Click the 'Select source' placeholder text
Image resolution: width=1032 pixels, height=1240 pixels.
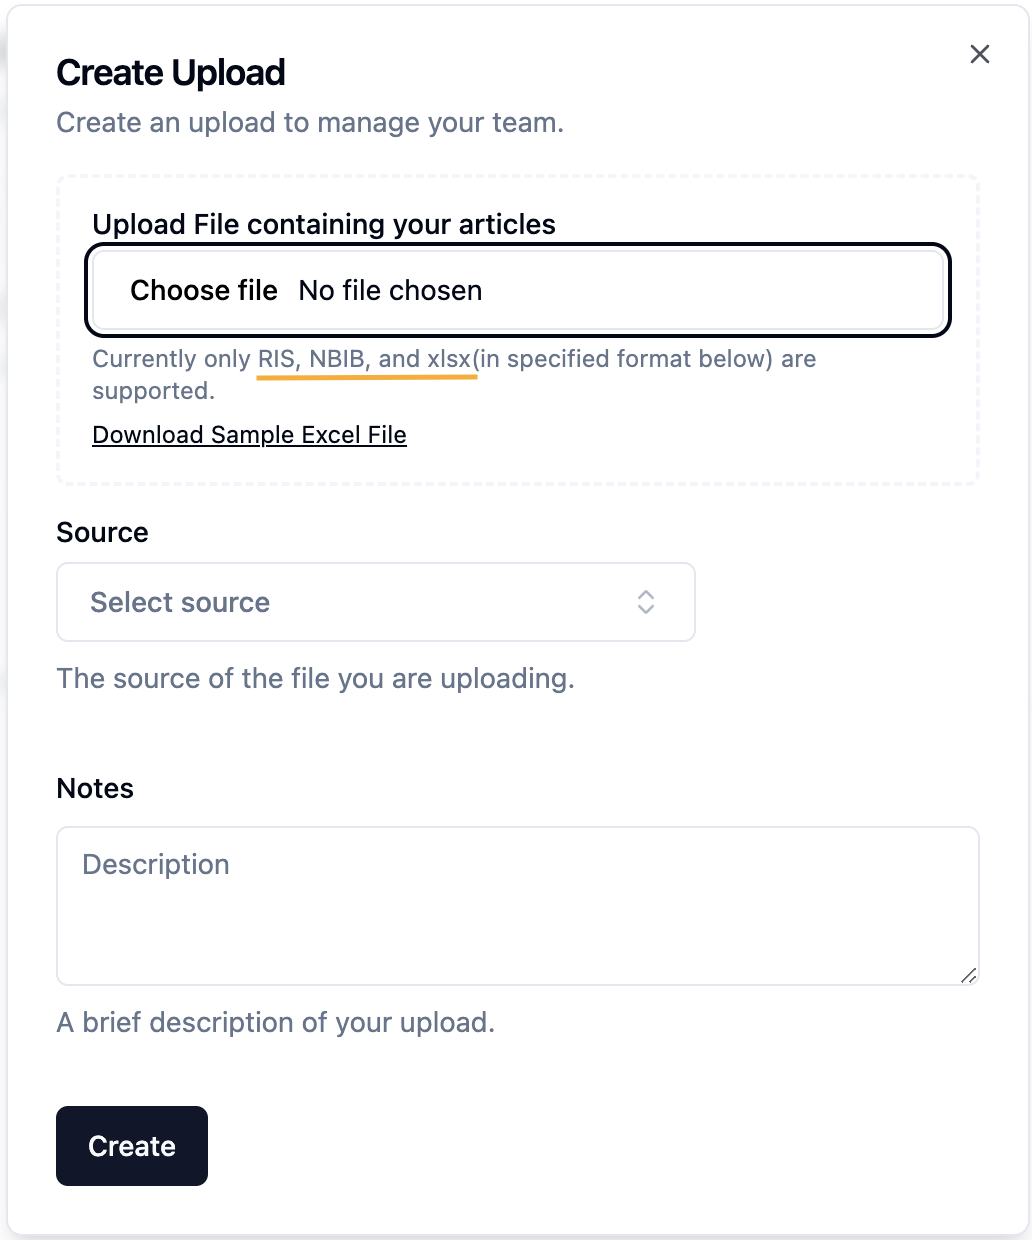tap(180, 602)
